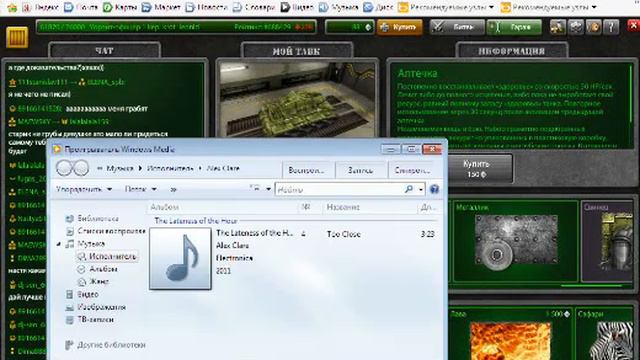
Task: Switch to the Запись tab
Action: click(360, 170)
